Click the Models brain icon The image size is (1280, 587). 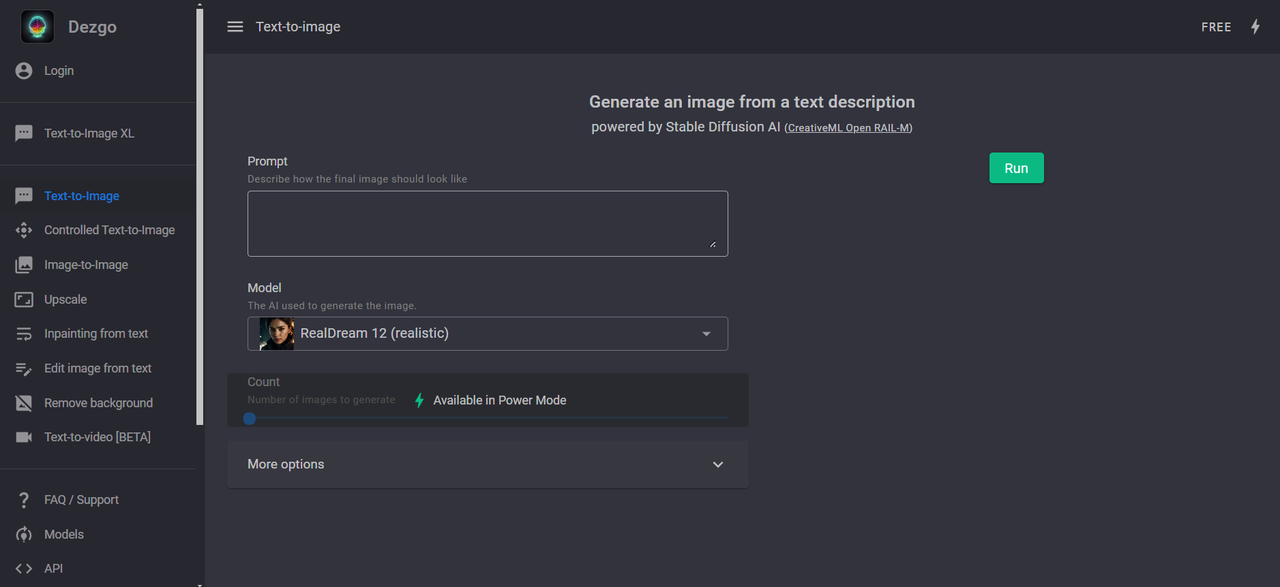coord(24,534)
